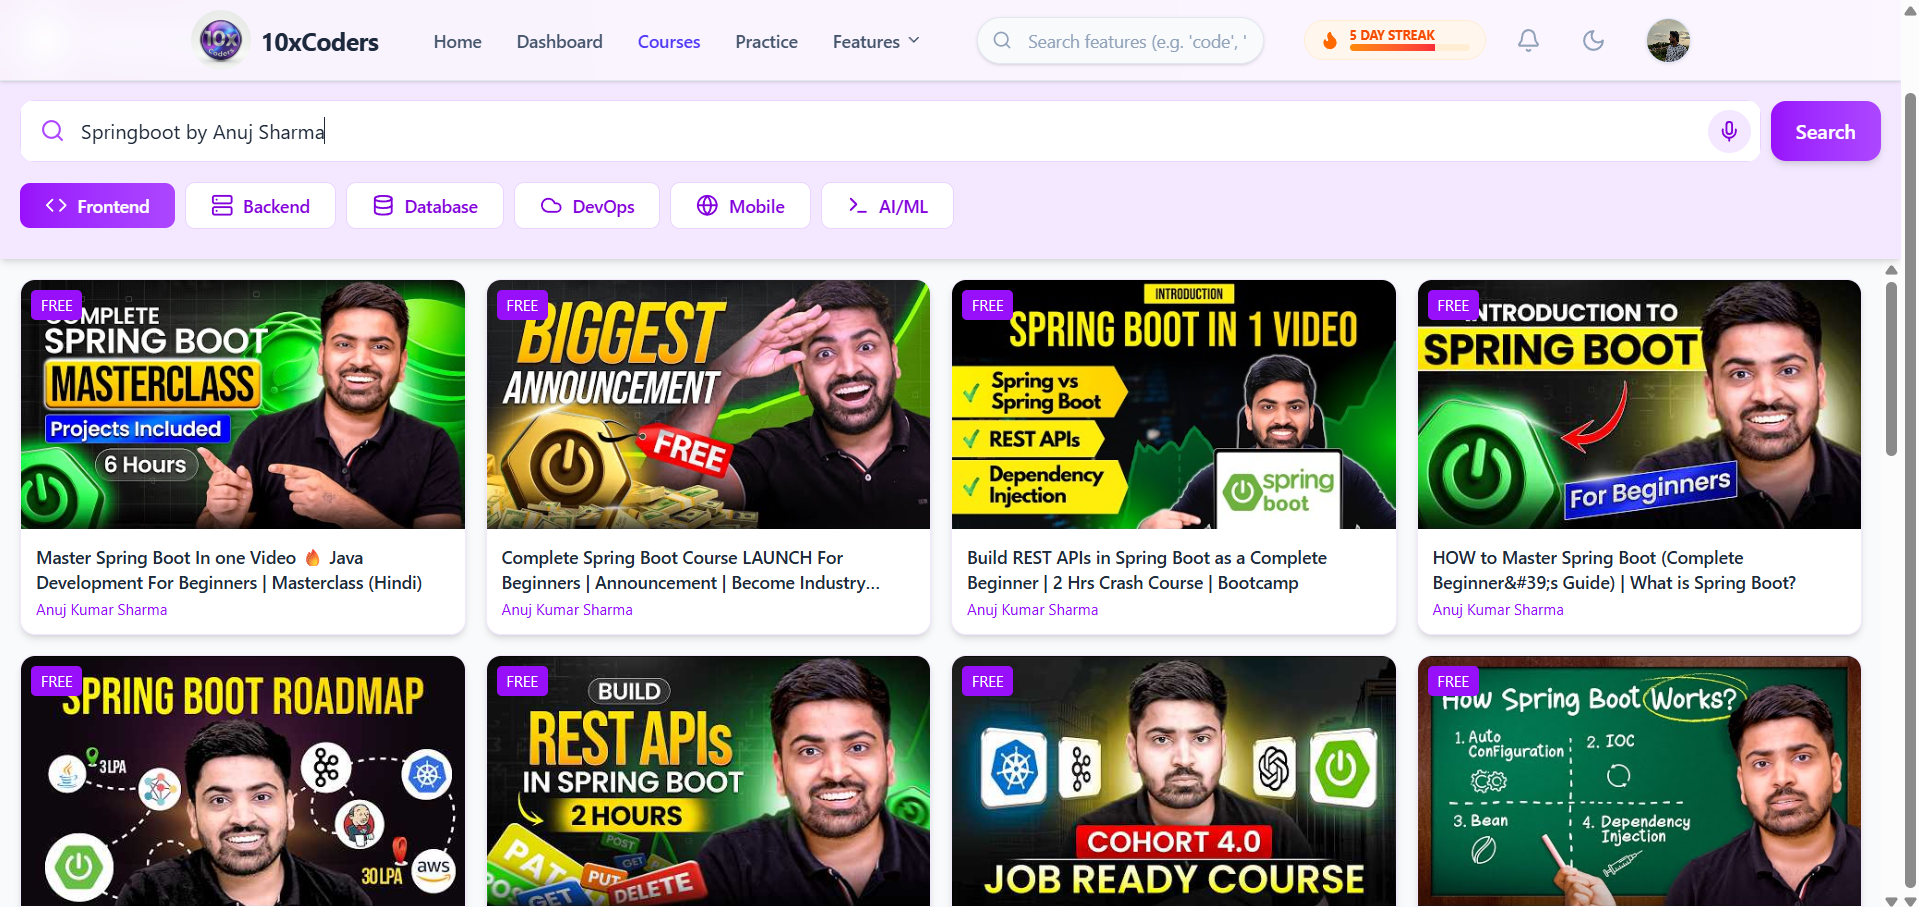Click Anuj Kumar Sharma under REST APIs crash course
1919x907 pixels.
click(1032, 610)
